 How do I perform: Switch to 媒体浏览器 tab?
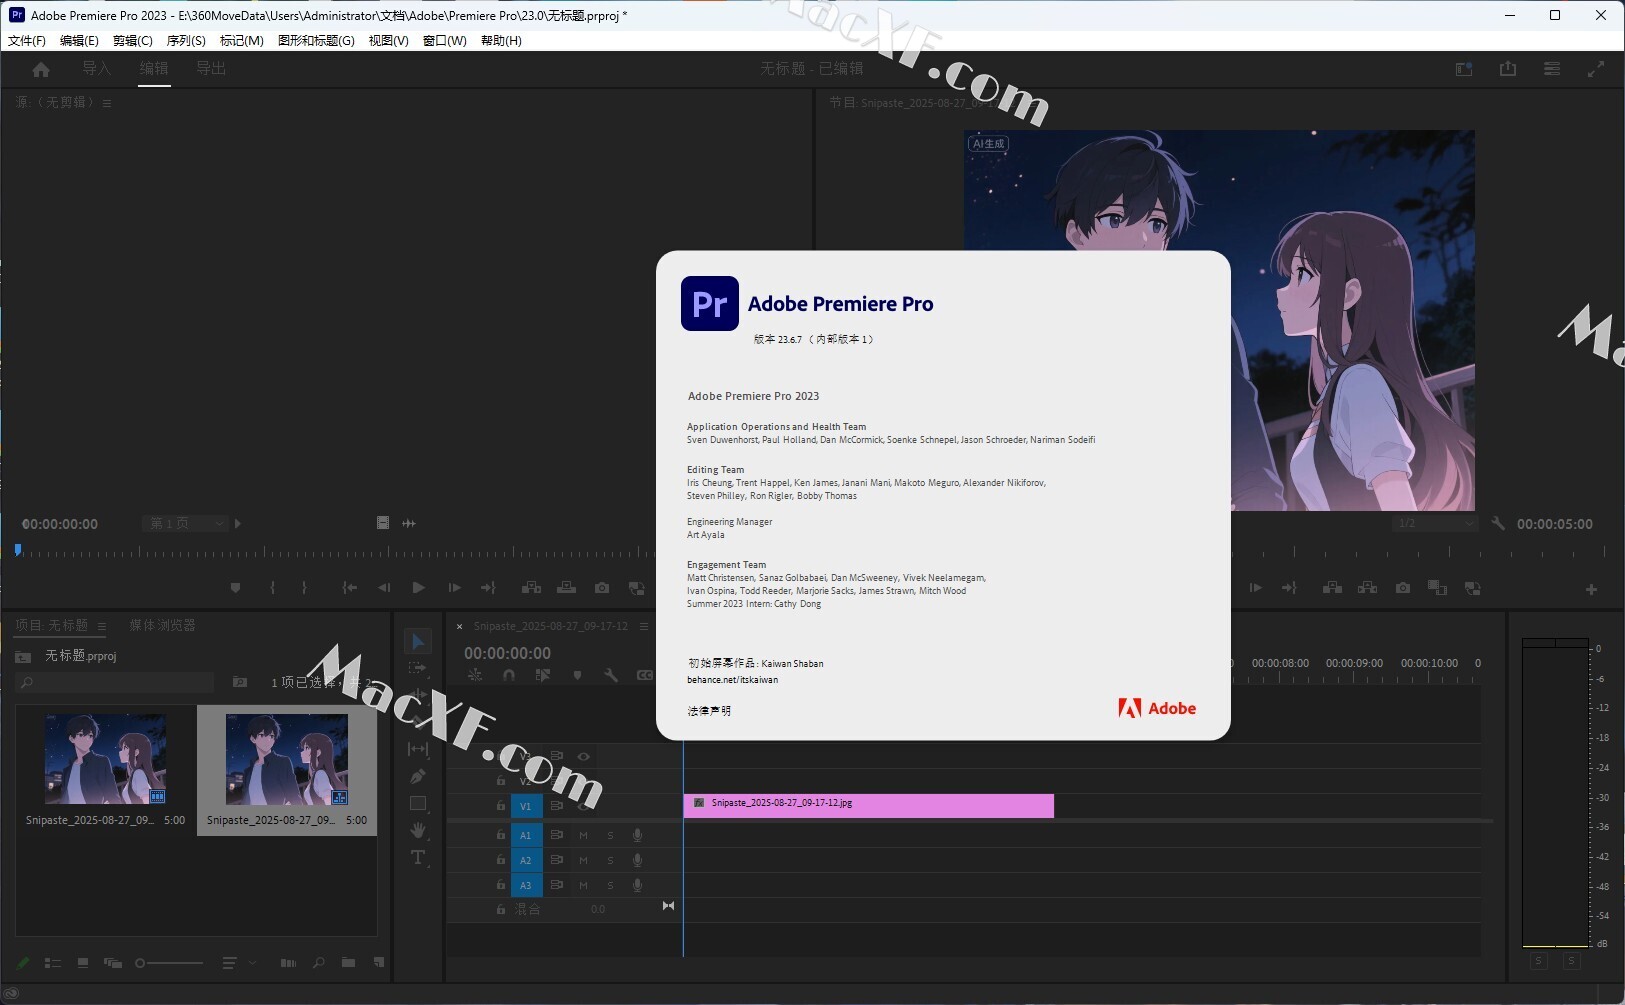162,625
